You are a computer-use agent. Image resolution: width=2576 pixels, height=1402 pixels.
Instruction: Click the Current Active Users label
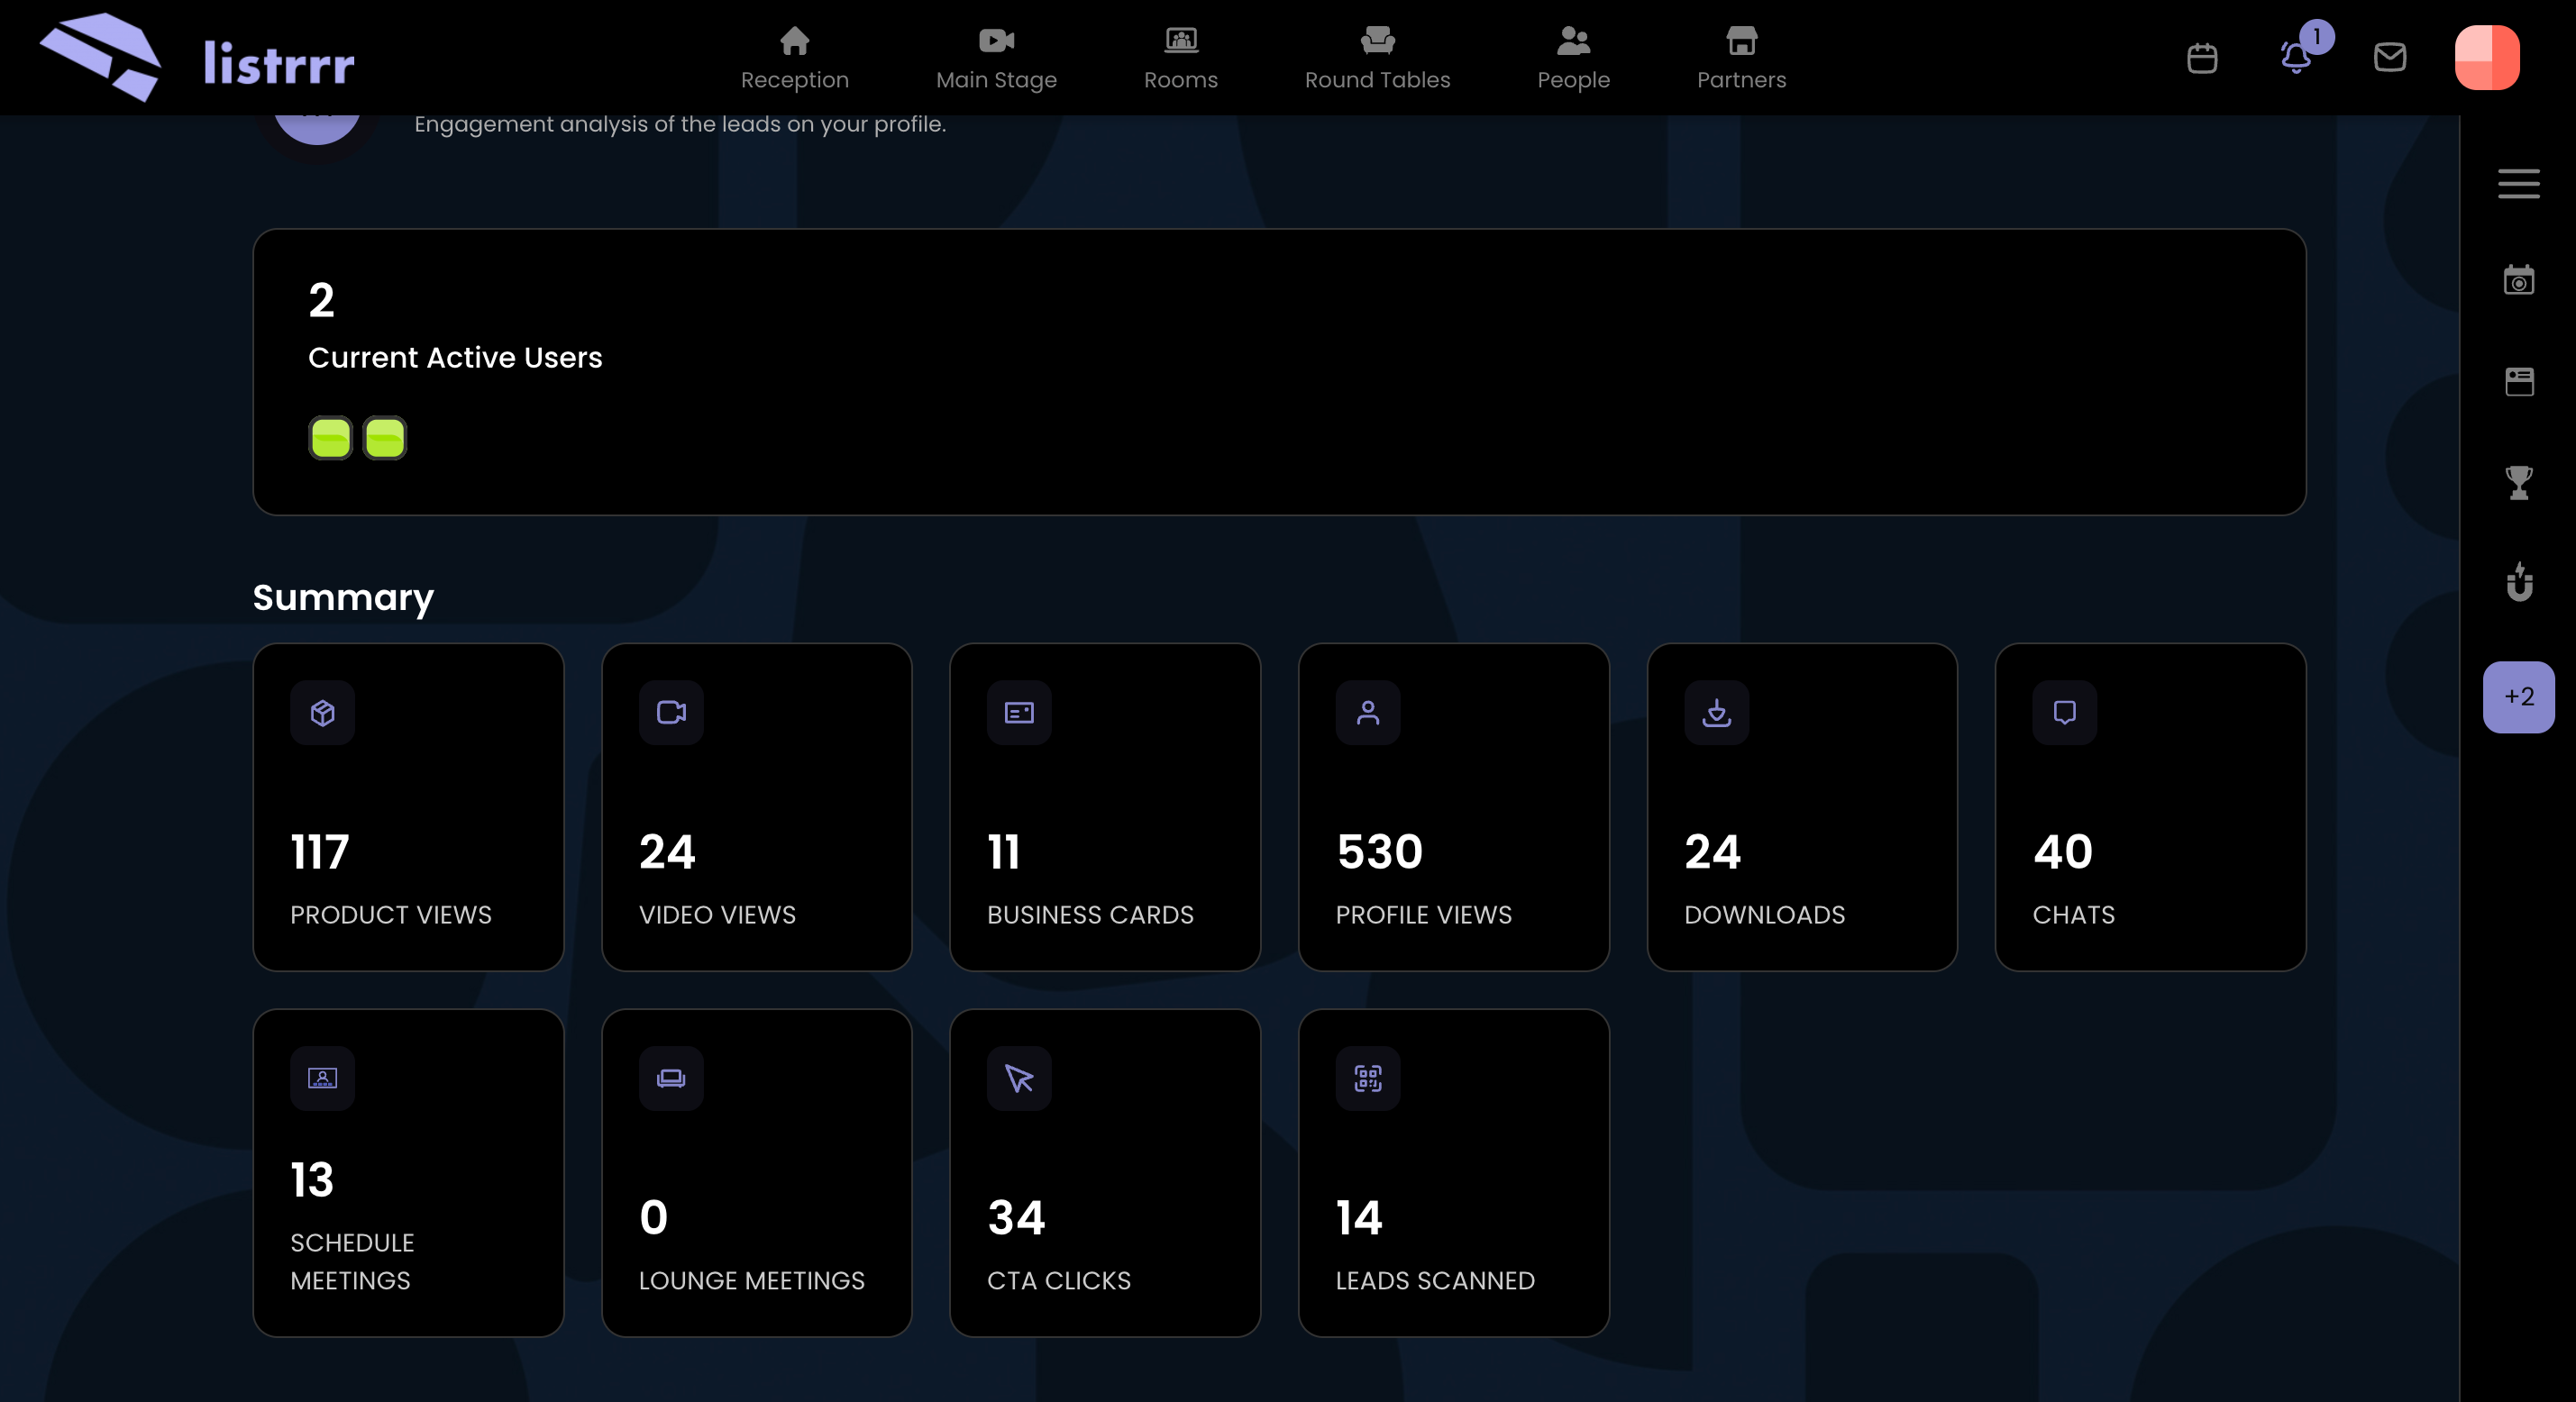click(455, 357)
